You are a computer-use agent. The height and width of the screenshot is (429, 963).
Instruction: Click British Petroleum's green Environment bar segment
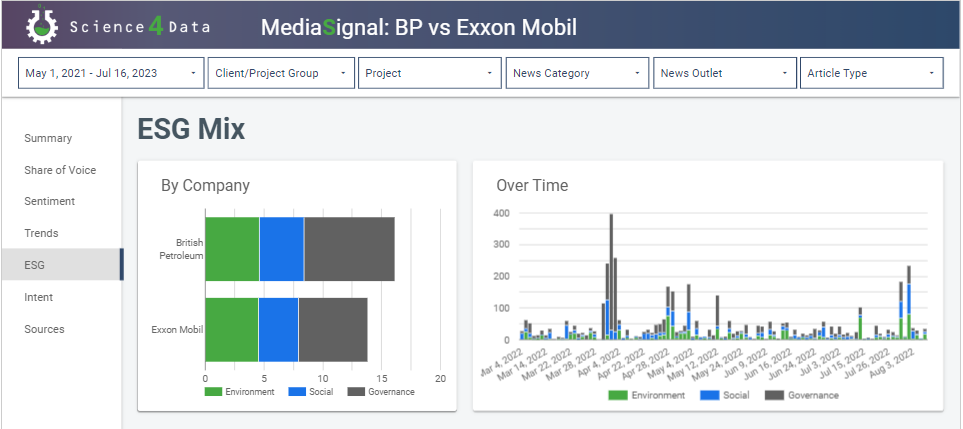[232, 249]
